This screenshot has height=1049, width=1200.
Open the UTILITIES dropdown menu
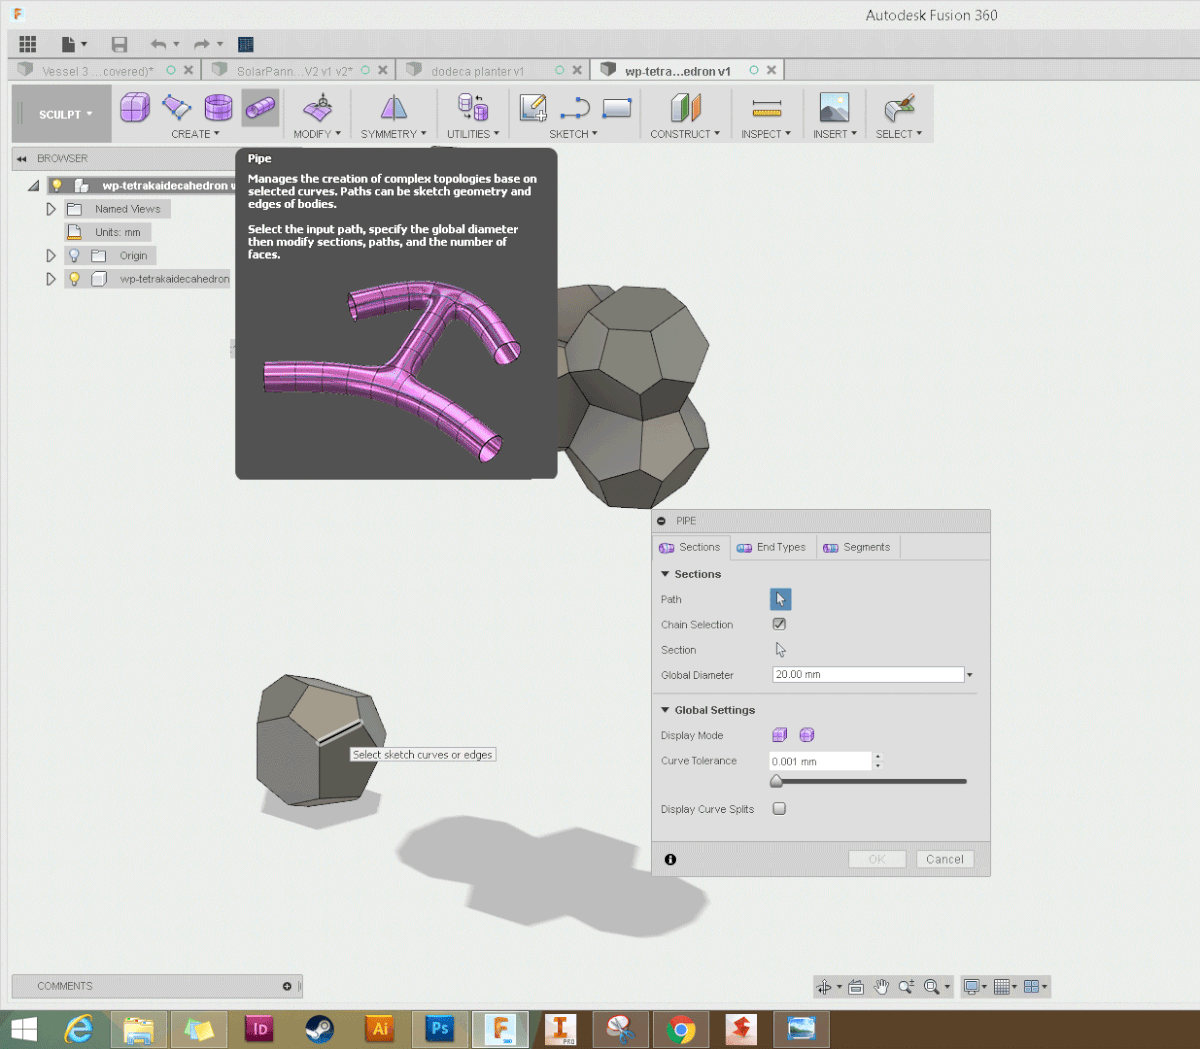click(x=473, y=134)
